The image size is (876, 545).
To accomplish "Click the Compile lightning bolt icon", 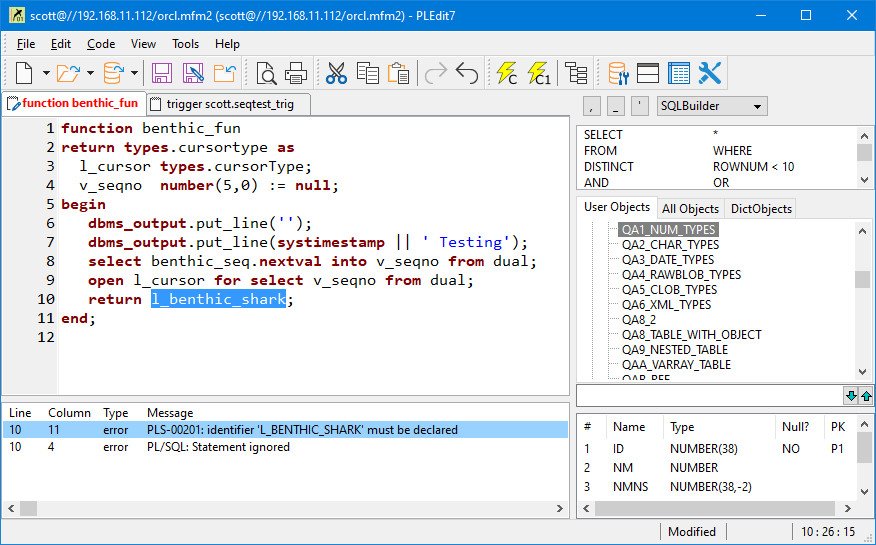I will [506, 73].
